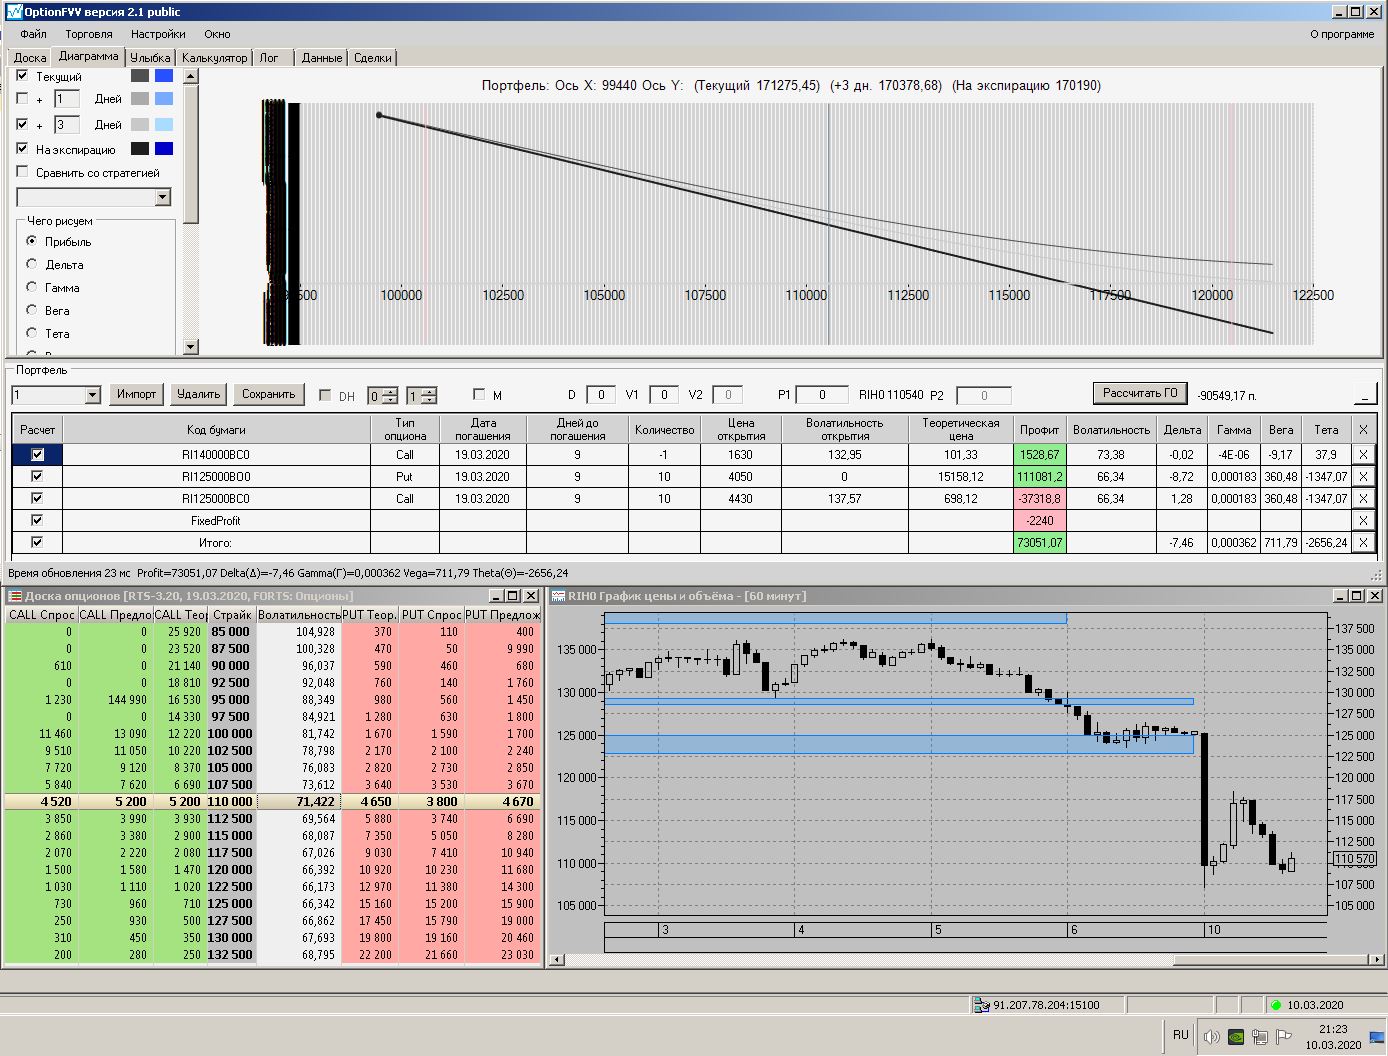
Task: Click the X on the Итого row
Action: pyautogui.click(x=1363, y=543)
